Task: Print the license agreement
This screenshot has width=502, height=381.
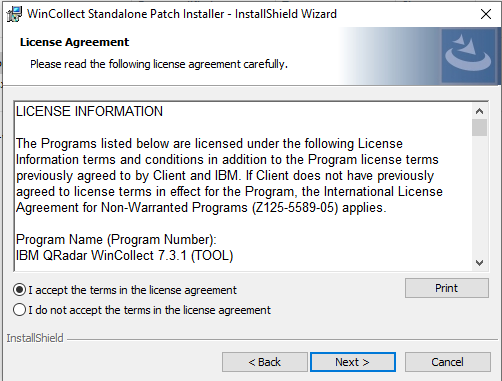Action: 447,288
